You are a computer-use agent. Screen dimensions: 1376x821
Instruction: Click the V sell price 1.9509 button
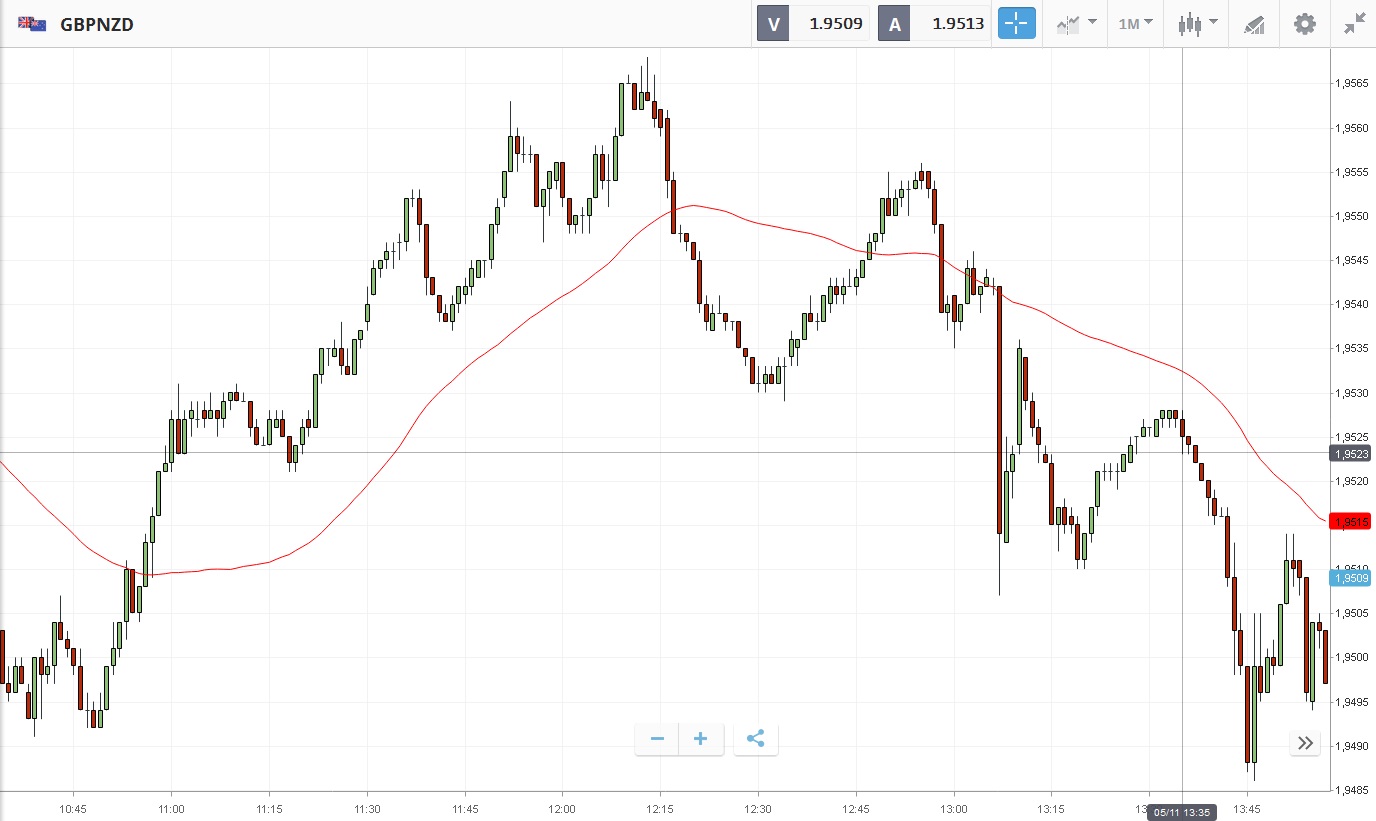pos(814,24)
